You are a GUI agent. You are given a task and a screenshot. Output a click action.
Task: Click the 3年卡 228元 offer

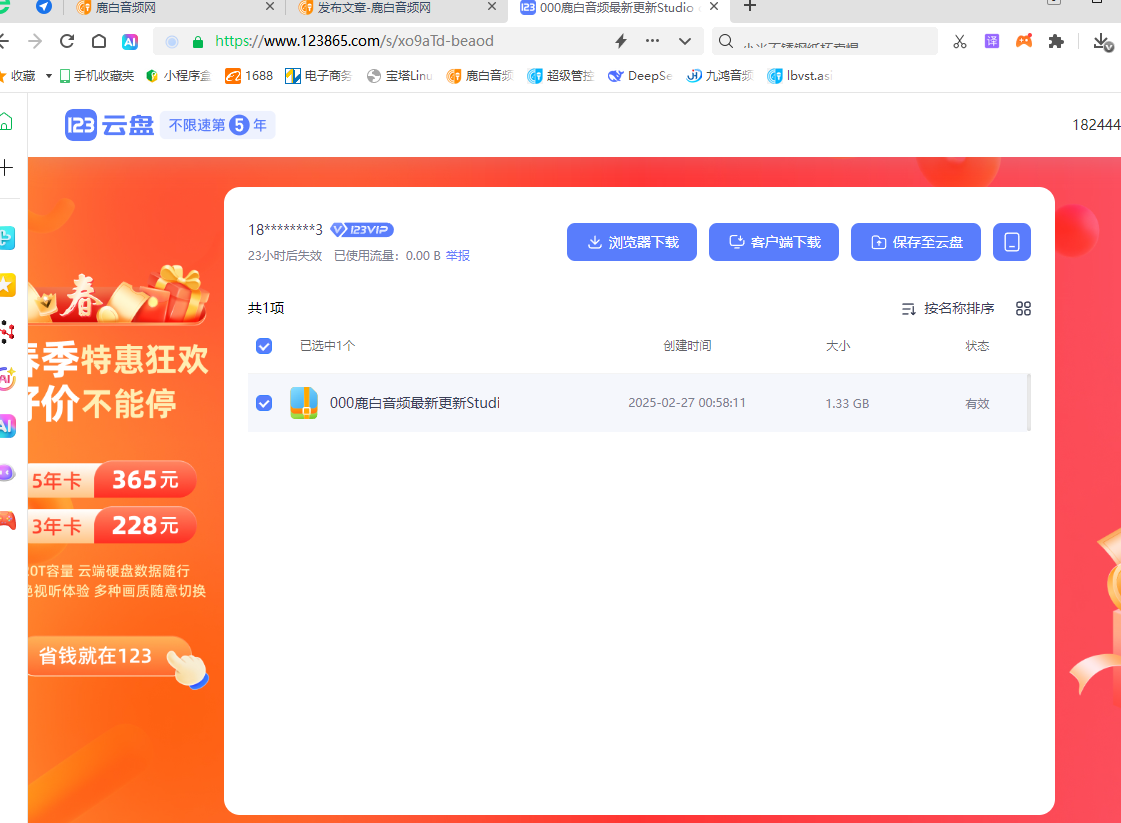112,526
